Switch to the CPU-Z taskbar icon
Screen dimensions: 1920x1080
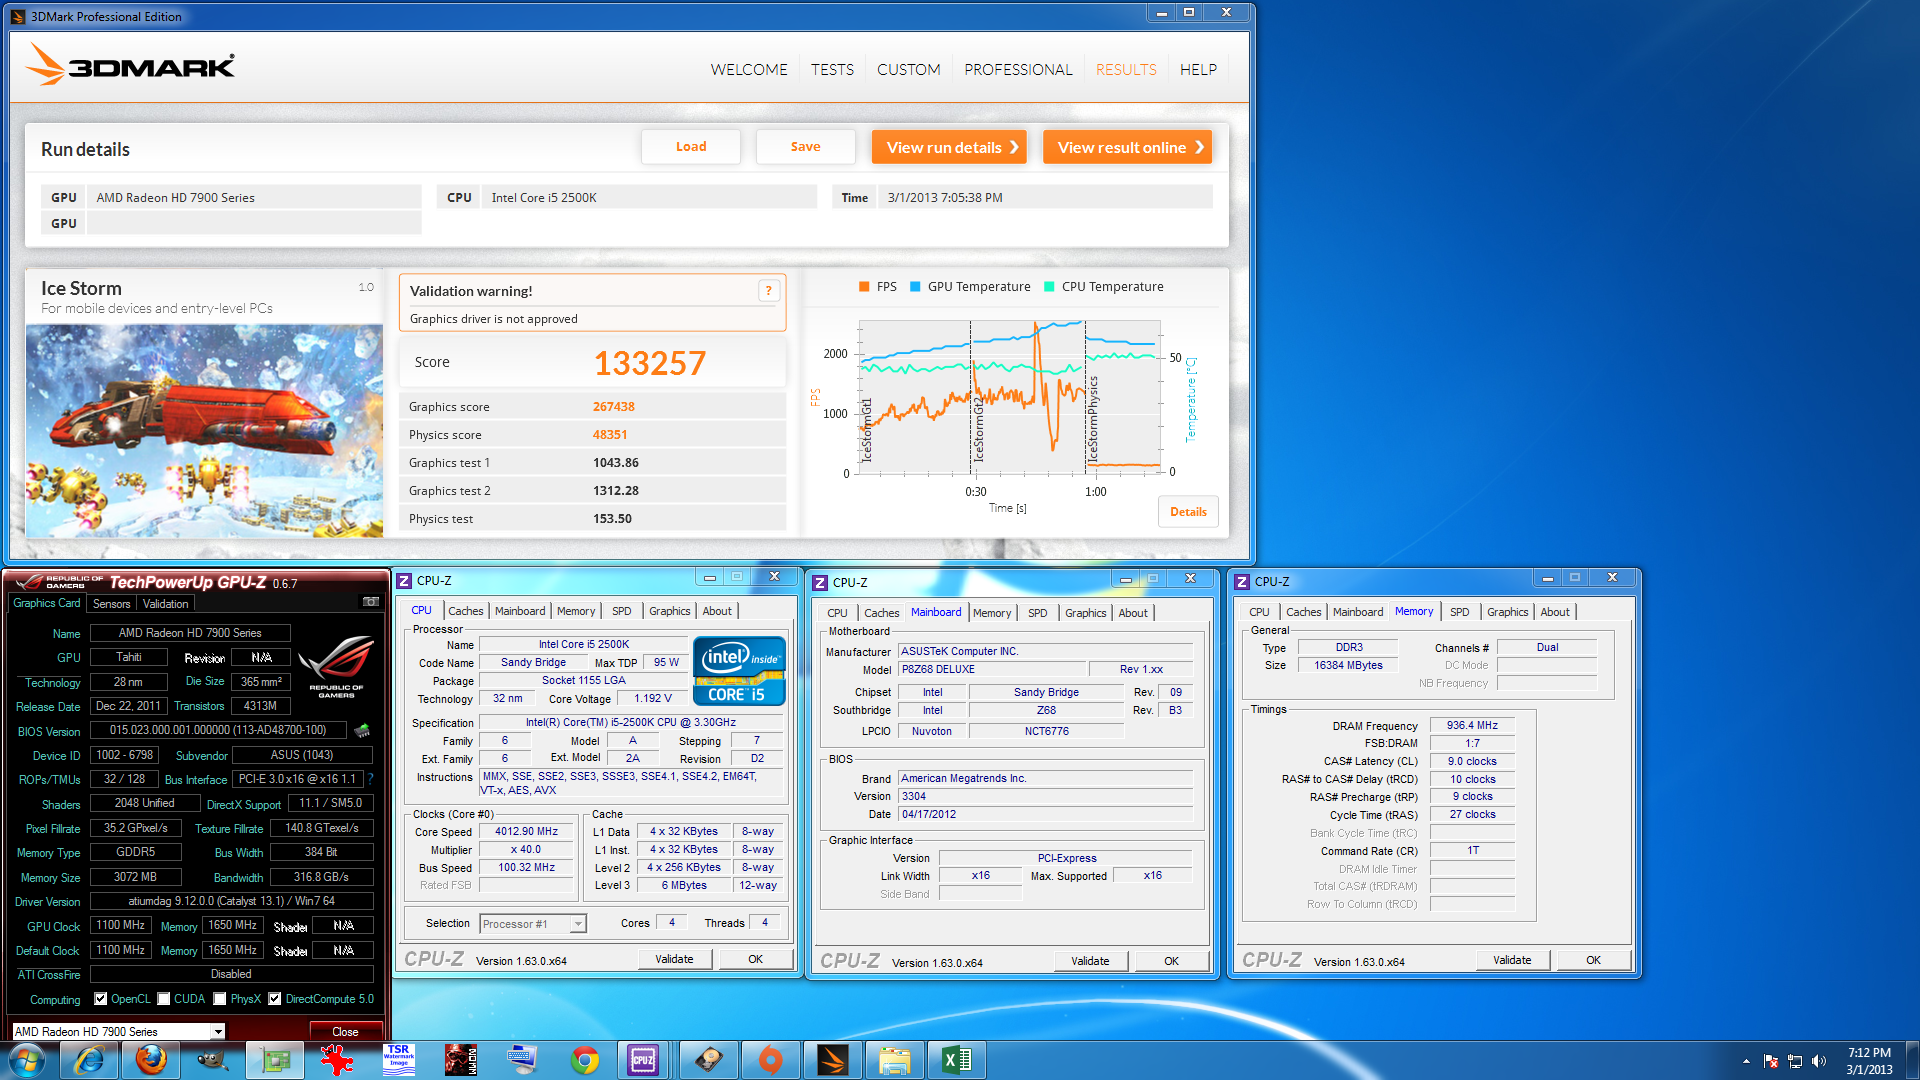coord(643,1060)
